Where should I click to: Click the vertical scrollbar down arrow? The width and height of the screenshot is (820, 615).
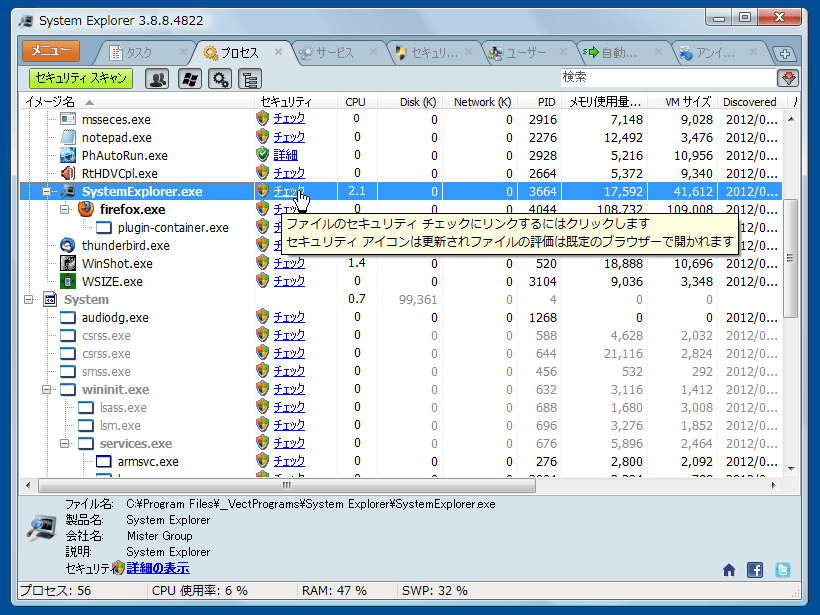791,469
